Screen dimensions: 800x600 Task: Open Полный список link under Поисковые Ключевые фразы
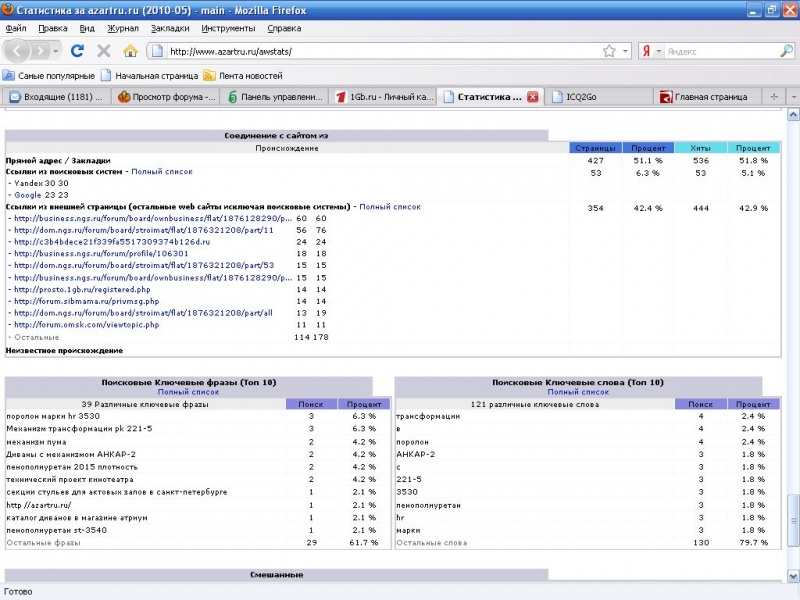(188, 392)
